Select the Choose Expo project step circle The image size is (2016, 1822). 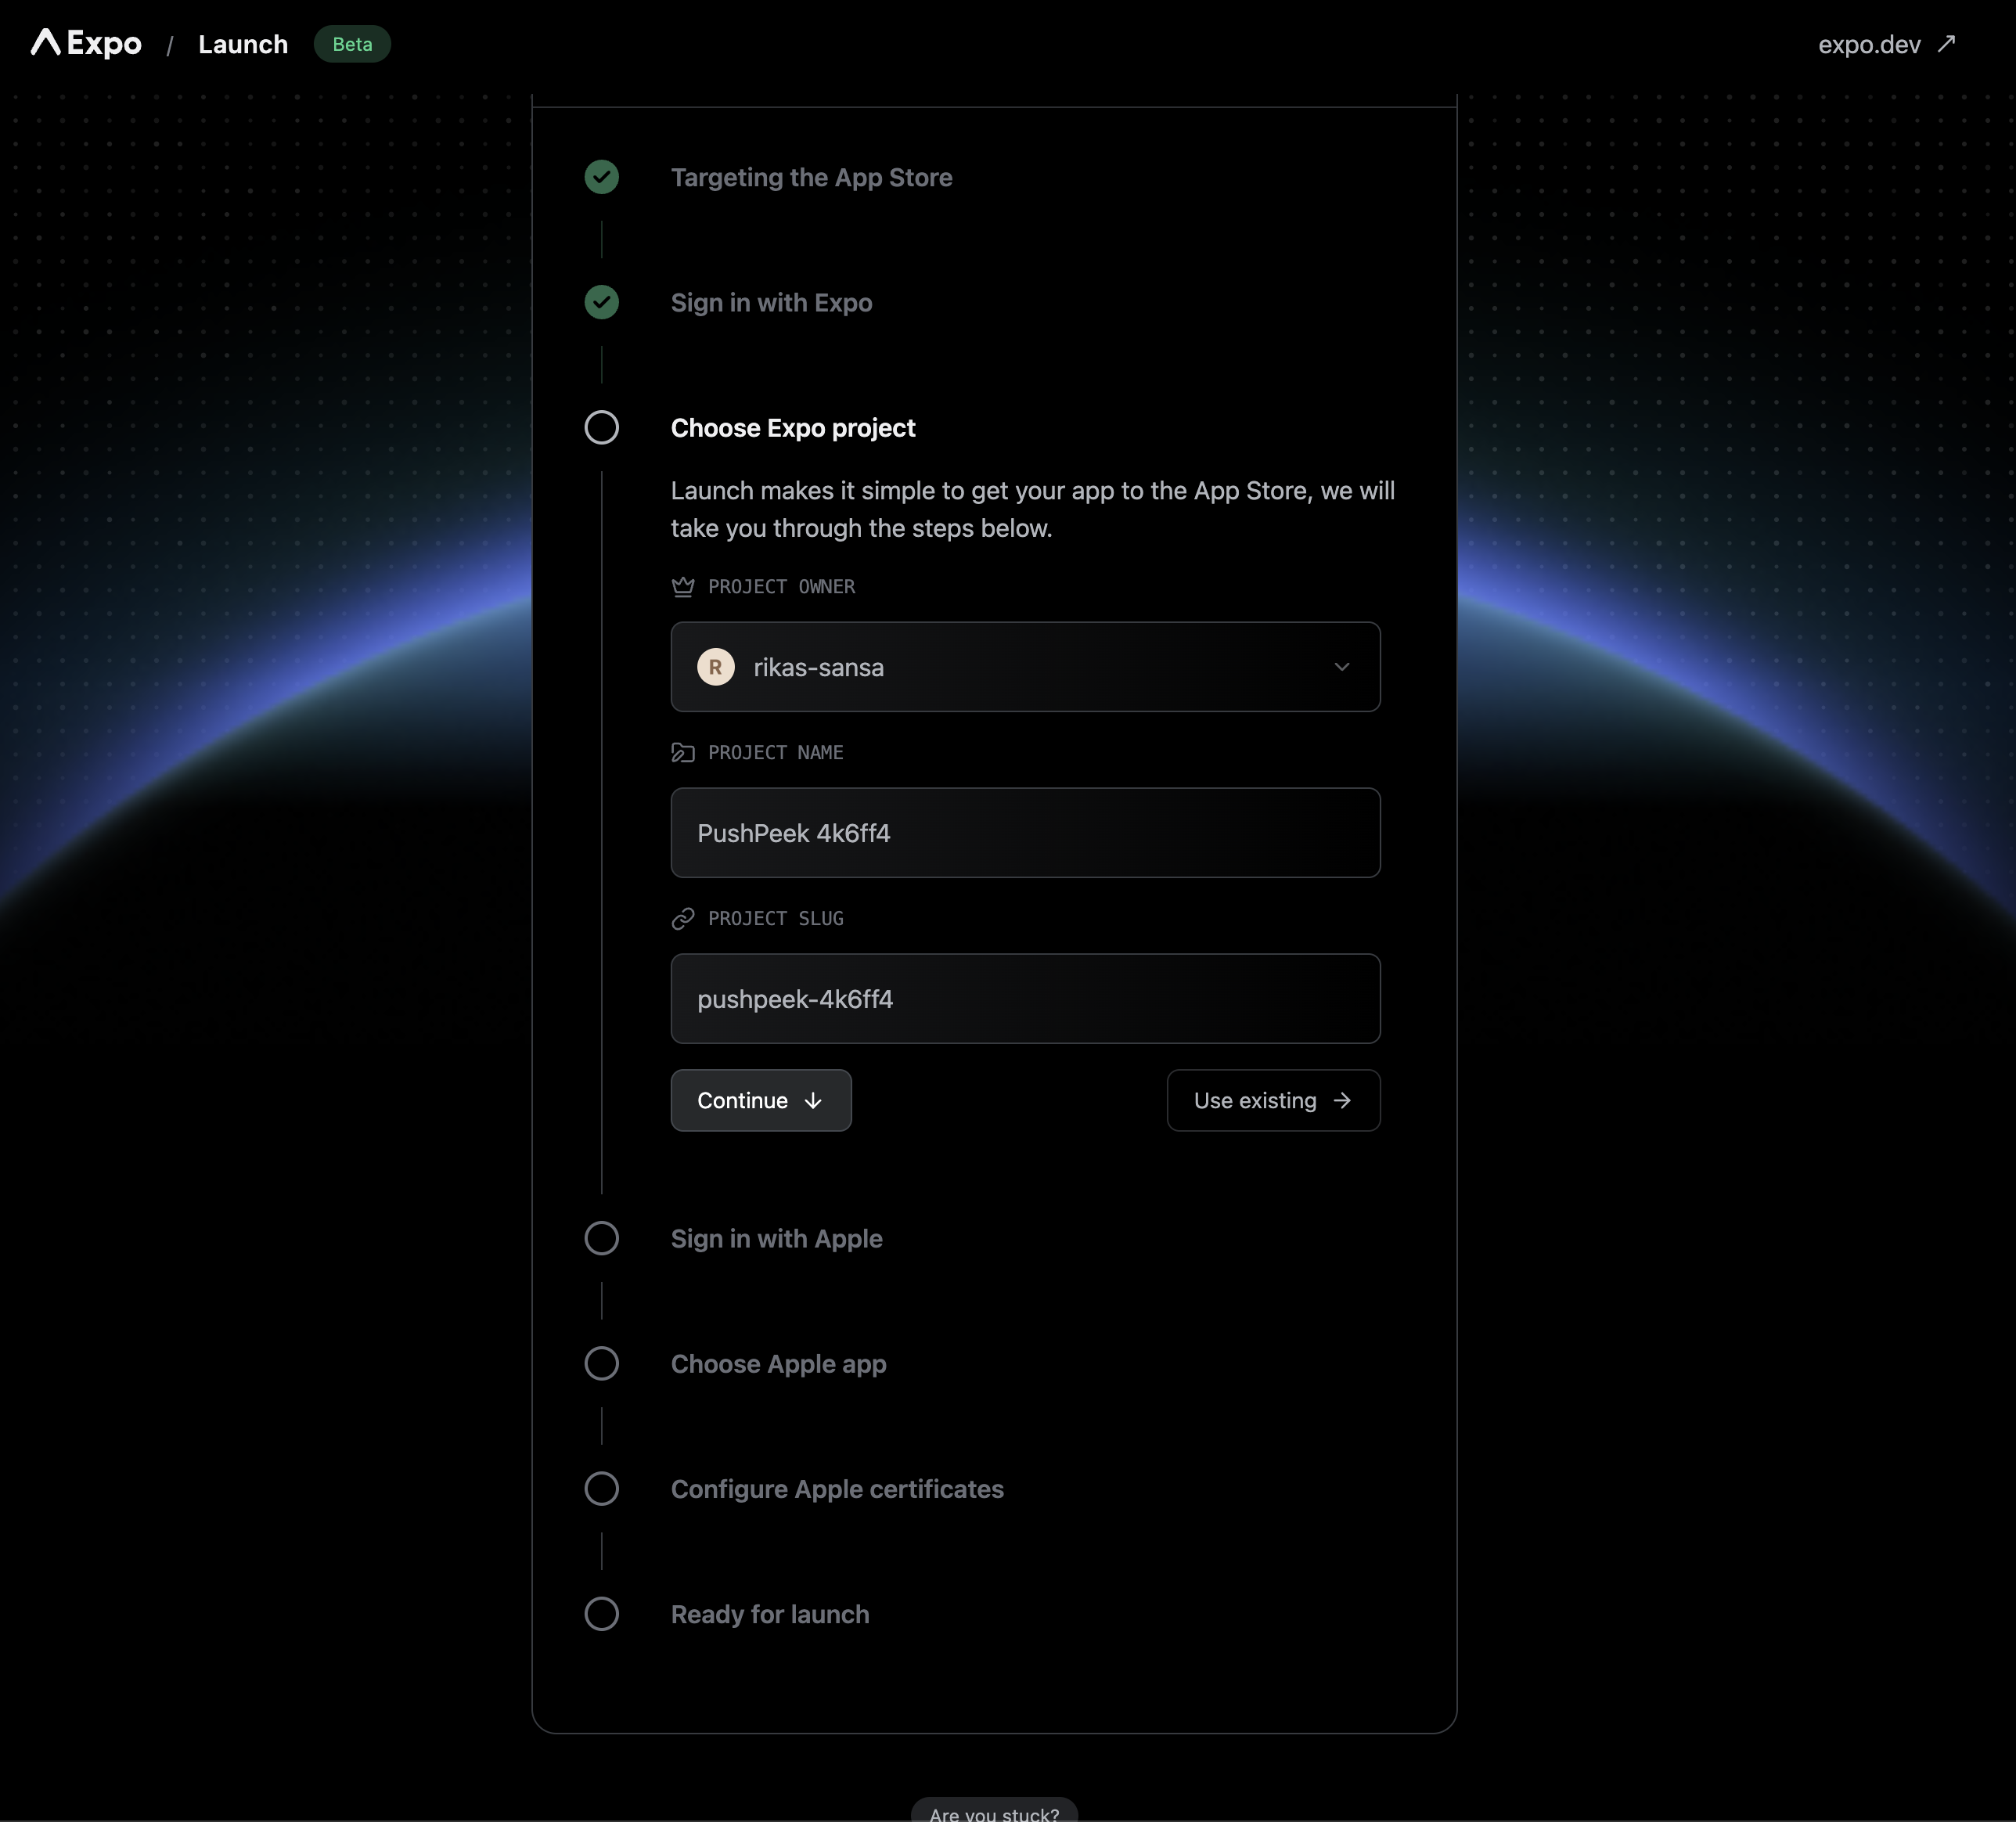click(602, 428)
